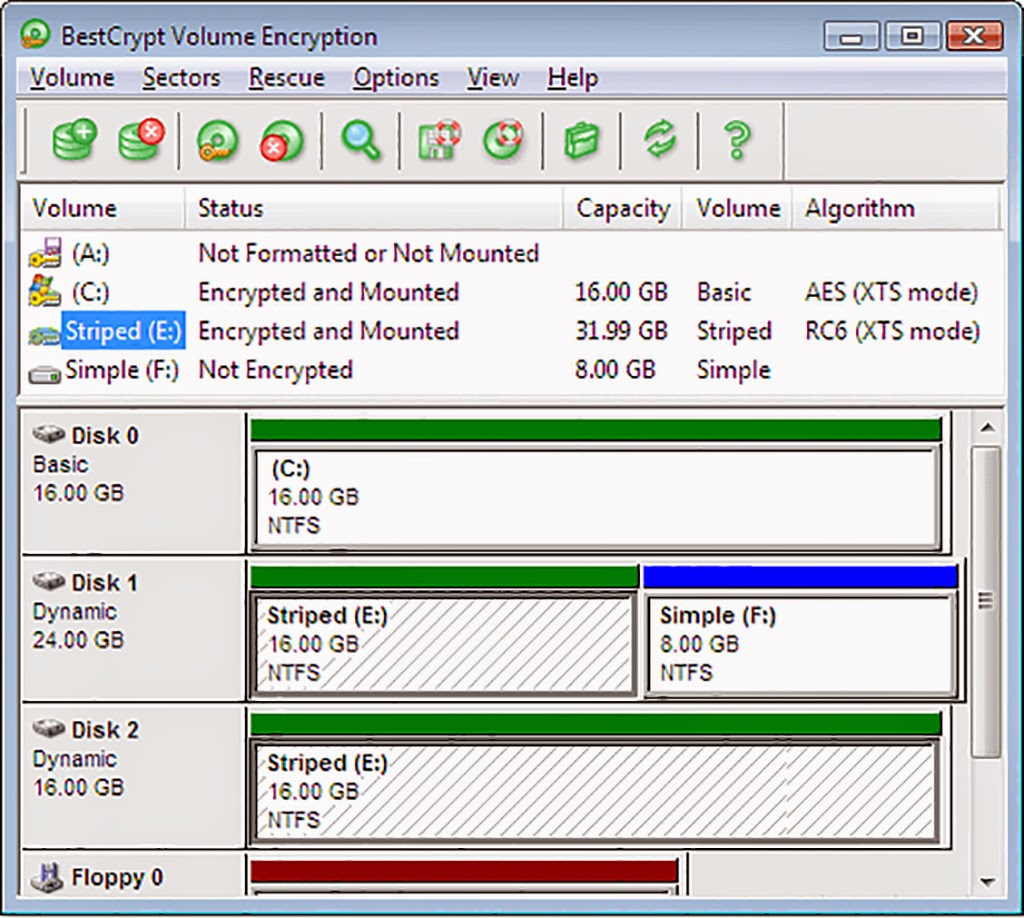Click the magnifying glass toolbar icon
Image resolution: width=1024 pixels, height=918 pixels.
click(x=360, y=140)
